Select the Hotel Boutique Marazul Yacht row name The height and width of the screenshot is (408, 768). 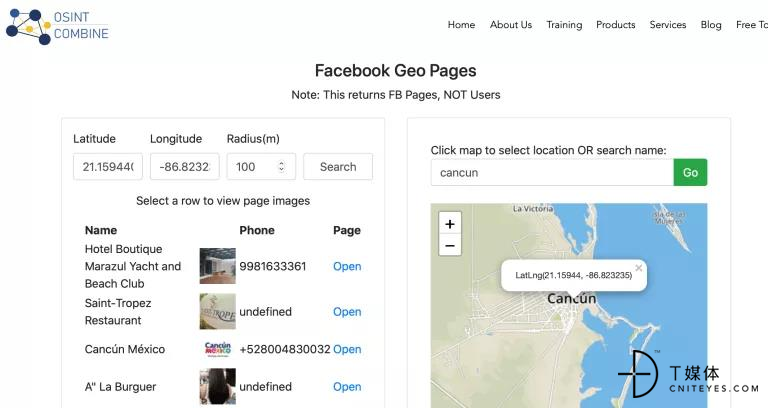(x=133, y=266)
